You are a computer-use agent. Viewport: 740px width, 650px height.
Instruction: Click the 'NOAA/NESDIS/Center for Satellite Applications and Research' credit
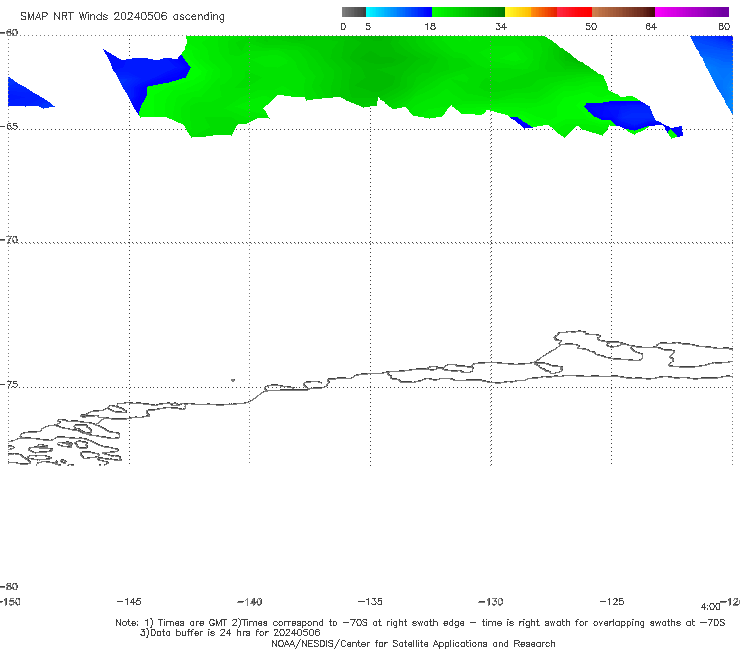tap(413, 644)
